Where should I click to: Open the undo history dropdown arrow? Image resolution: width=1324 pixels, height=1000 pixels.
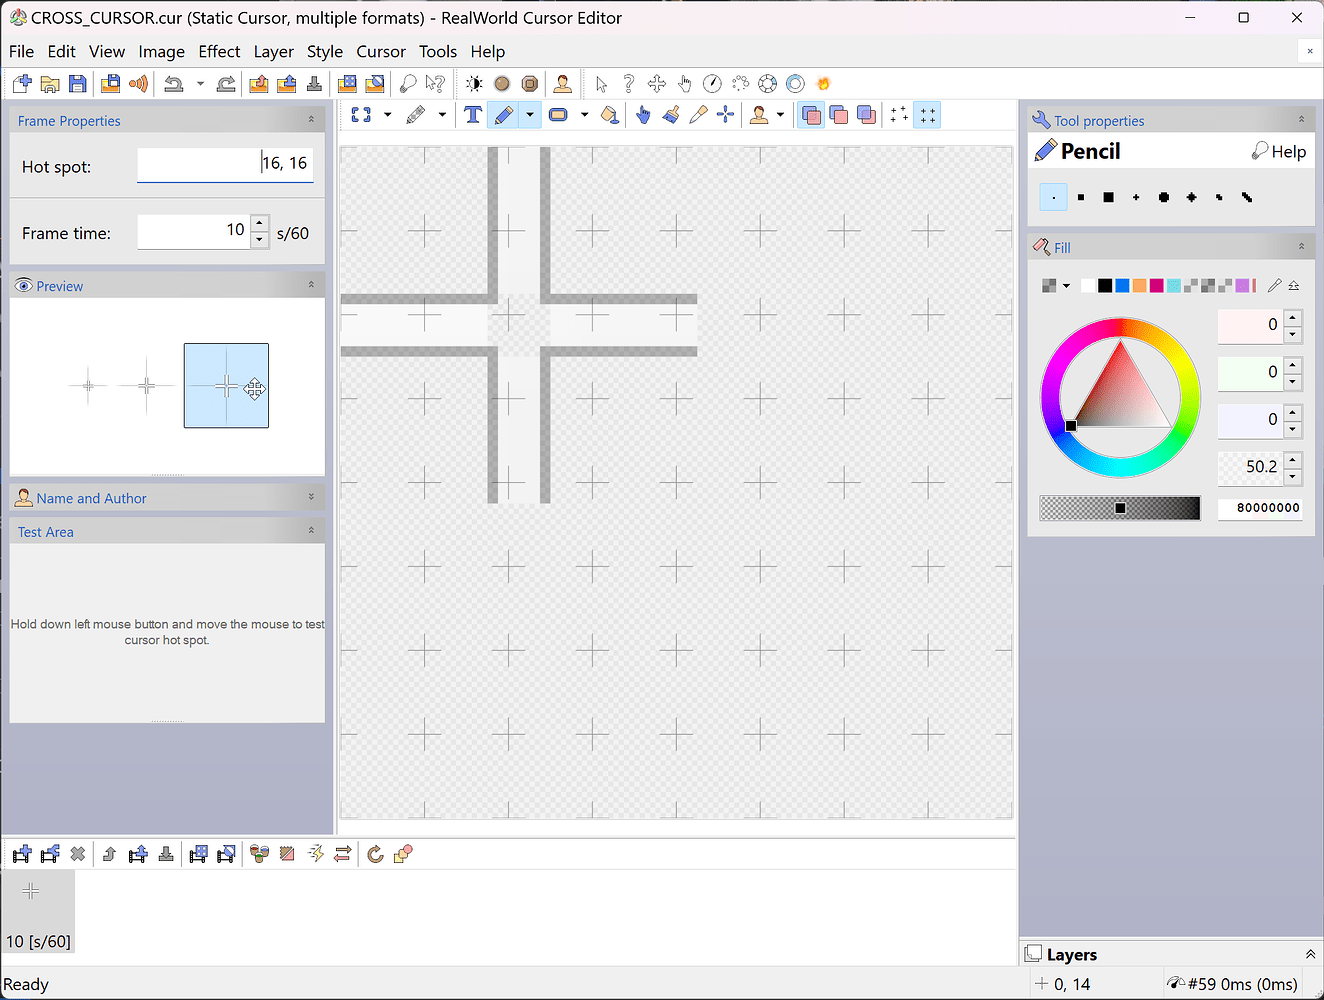pyautogui.click(x=200, y=84)
